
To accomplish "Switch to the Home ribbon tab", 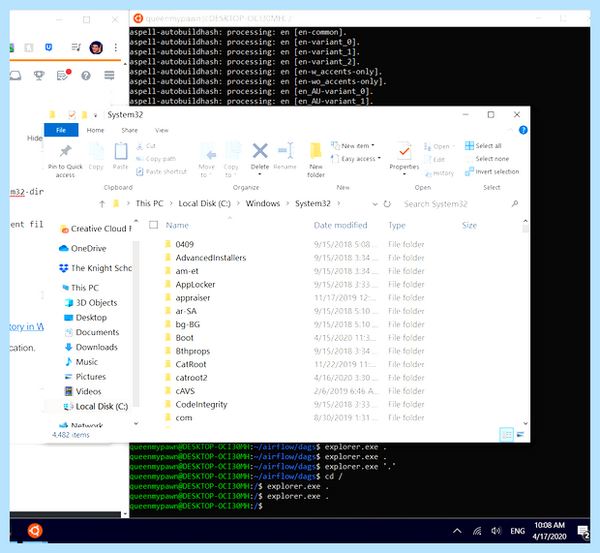I will 95,130.
